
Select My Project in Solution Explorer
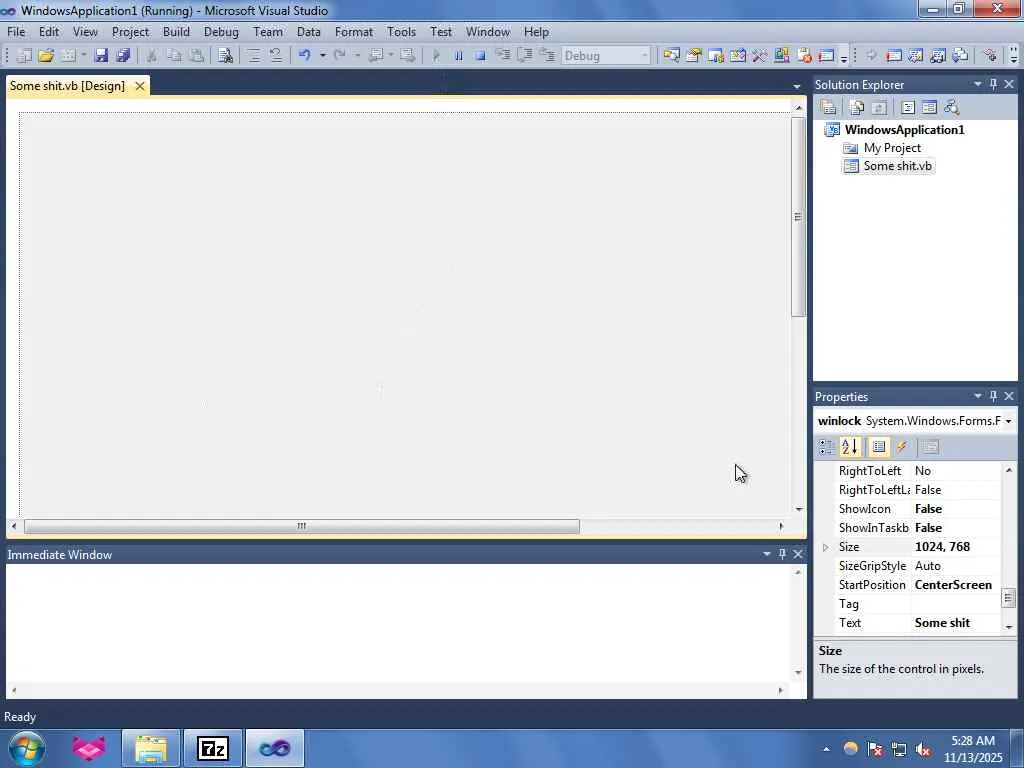(892, 148)
